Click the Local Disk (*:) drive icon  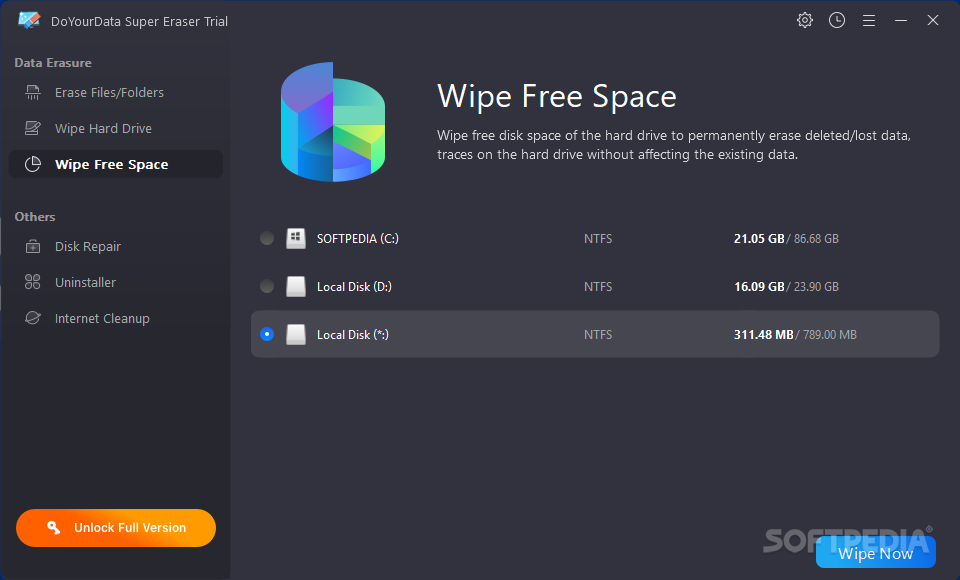click(x=296, y=334)
